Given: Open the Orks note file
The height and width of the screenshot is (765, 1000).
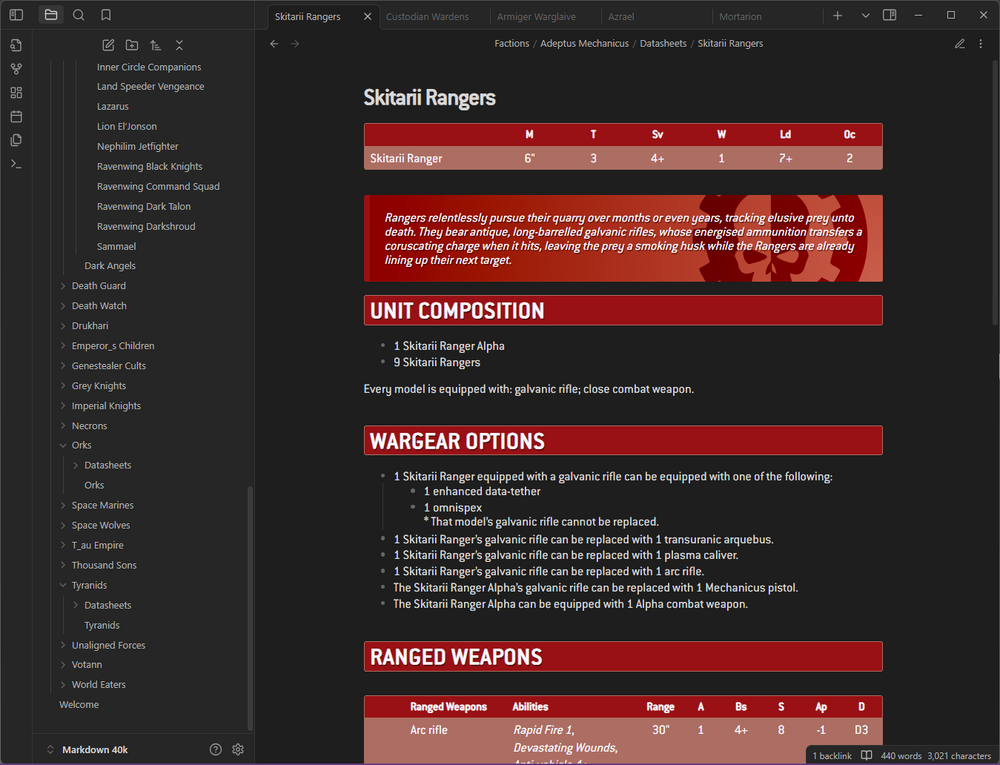Looking at the screenshot, I should click(x=94, y=485).
